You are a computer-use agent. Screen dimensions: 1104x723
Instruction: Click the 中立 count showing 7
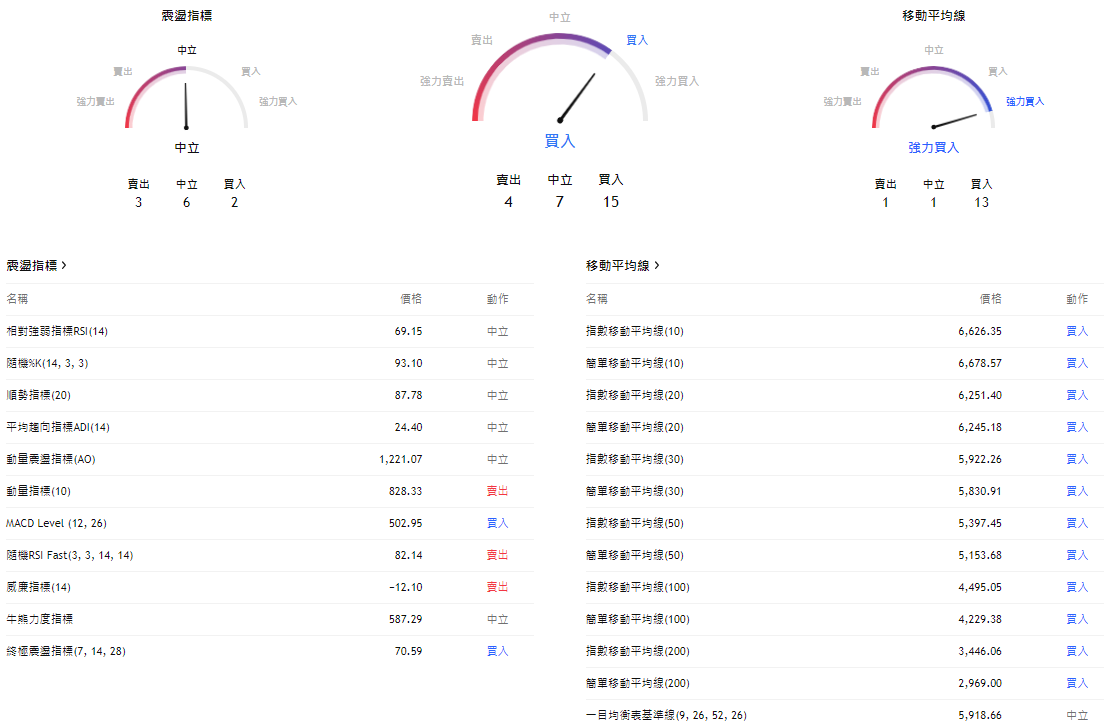tap(560, 193)
